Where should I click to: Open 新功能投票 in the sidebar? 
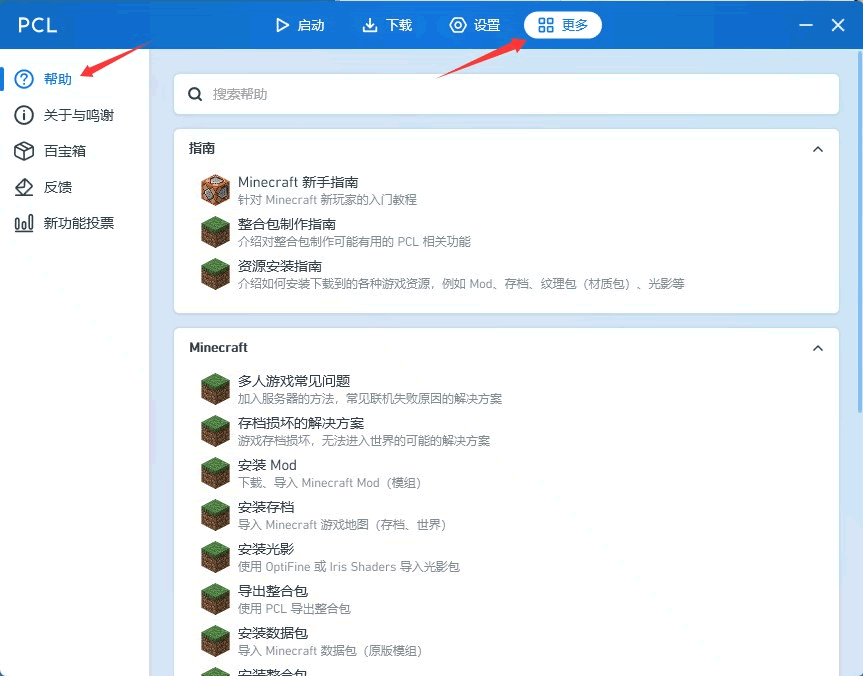tap(68, 223)
